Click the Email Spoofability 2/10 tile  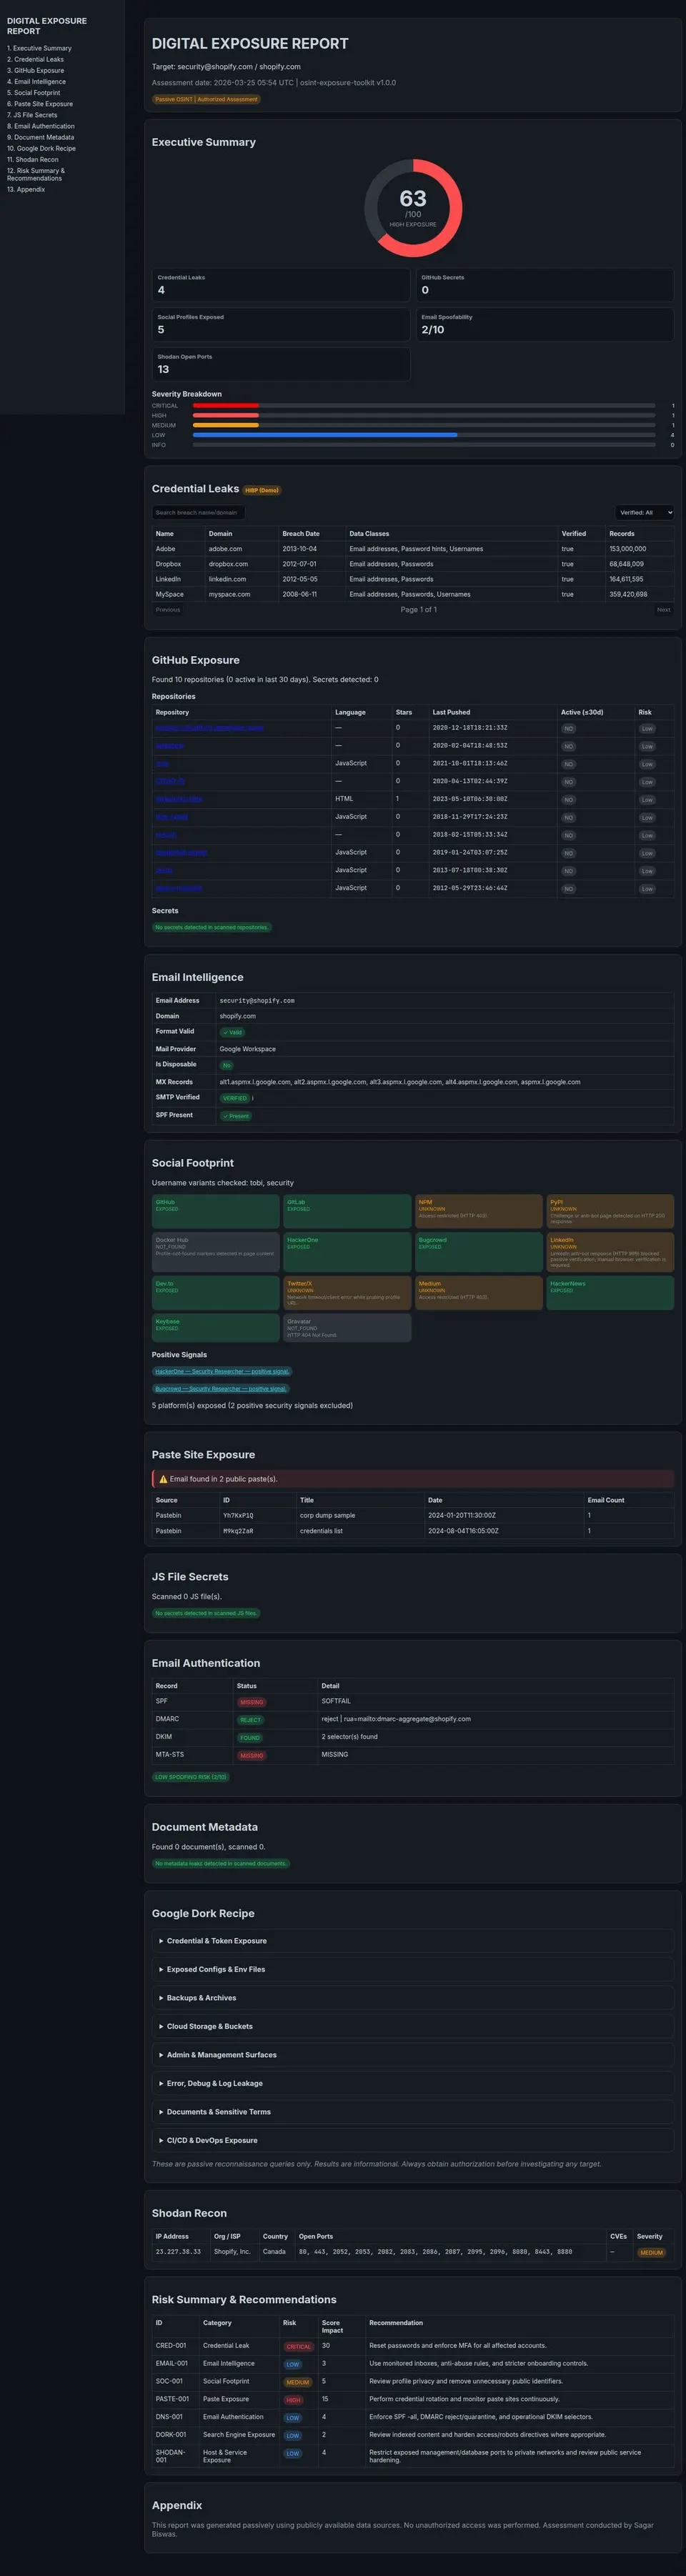point(545,324)
